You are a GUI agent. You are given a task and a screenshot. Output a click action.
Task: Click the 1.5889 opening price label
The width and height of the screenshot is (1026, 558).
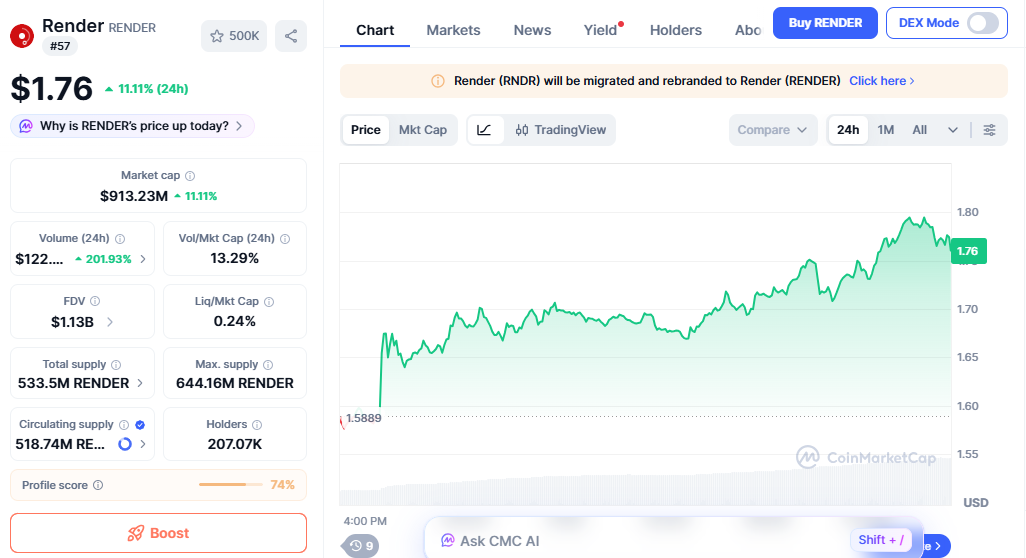point(363,418)
